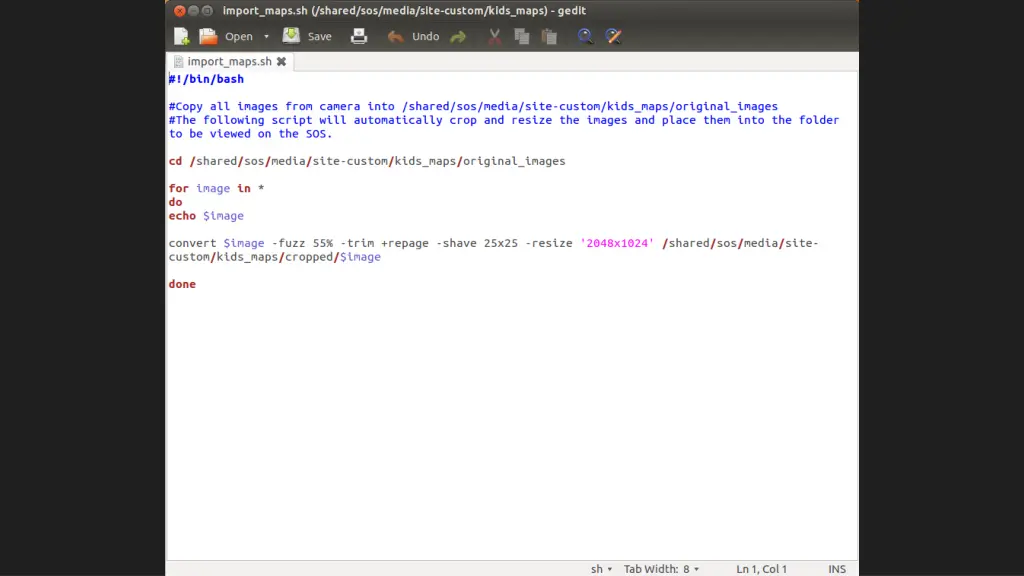1024x576 pixels.
Task: Click the 'echo $image' line
Action: point(206,216)
